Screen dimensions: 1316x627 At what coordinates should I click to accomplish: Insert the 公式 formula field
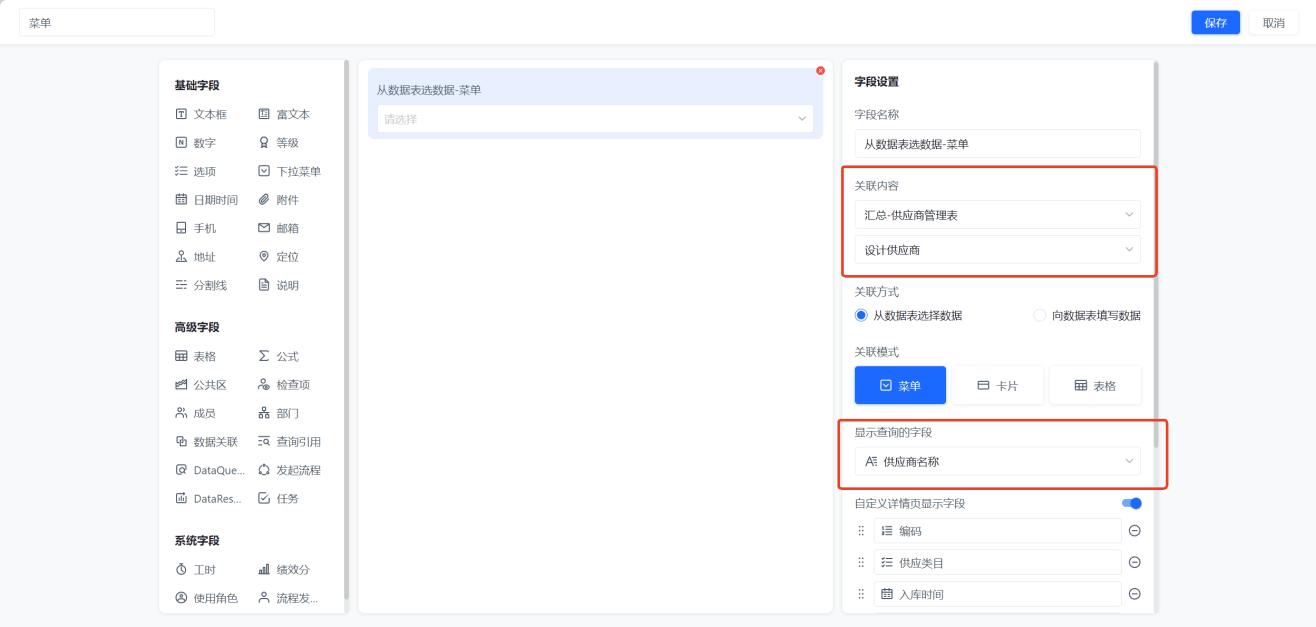pyautogui.click(x=278, y=356)
